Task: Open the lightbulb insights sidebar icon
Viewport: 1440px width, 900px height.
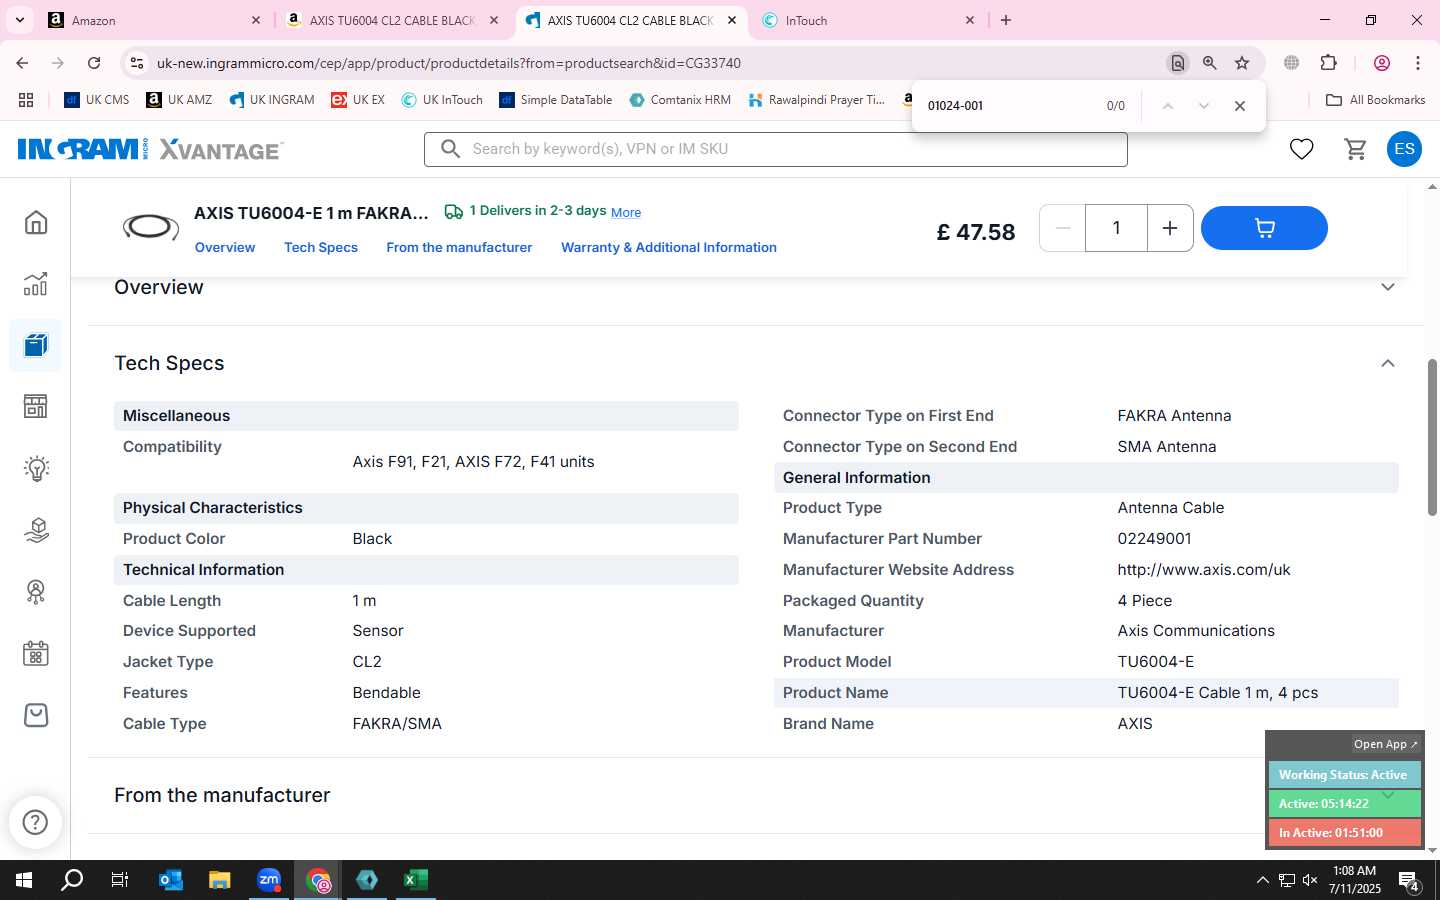Action: pyautogui.click(x=36, y=469)
